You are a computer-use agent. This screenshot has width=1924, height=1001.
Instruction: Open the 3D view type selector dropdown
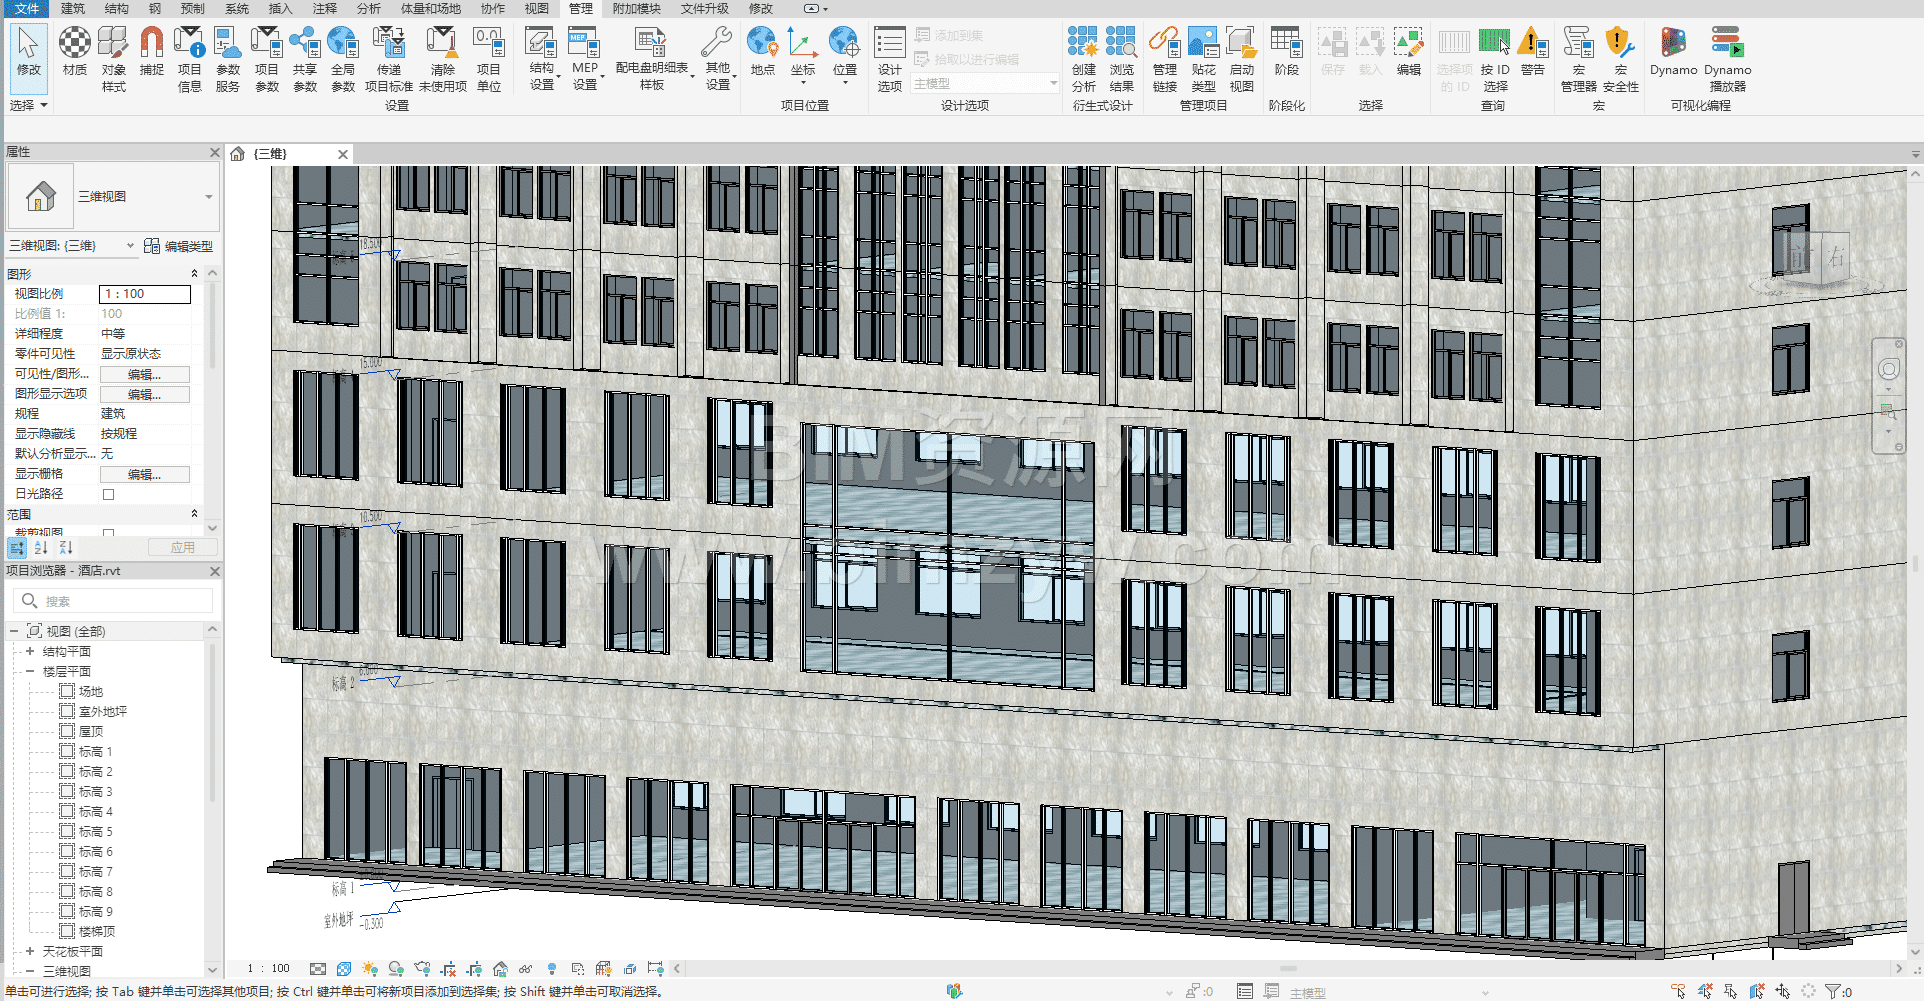click(209, 197)
